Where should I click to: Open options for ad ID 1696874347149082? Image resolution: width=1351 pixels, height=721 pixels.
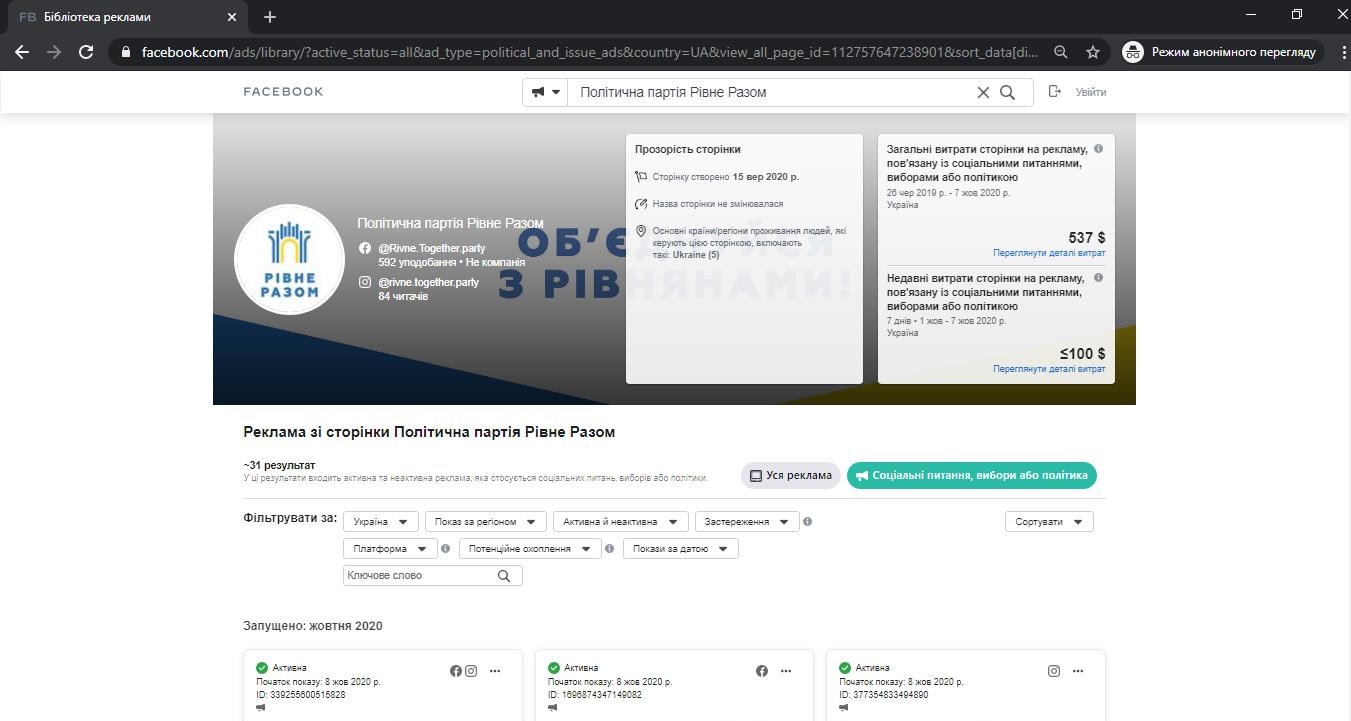[786, 671]
